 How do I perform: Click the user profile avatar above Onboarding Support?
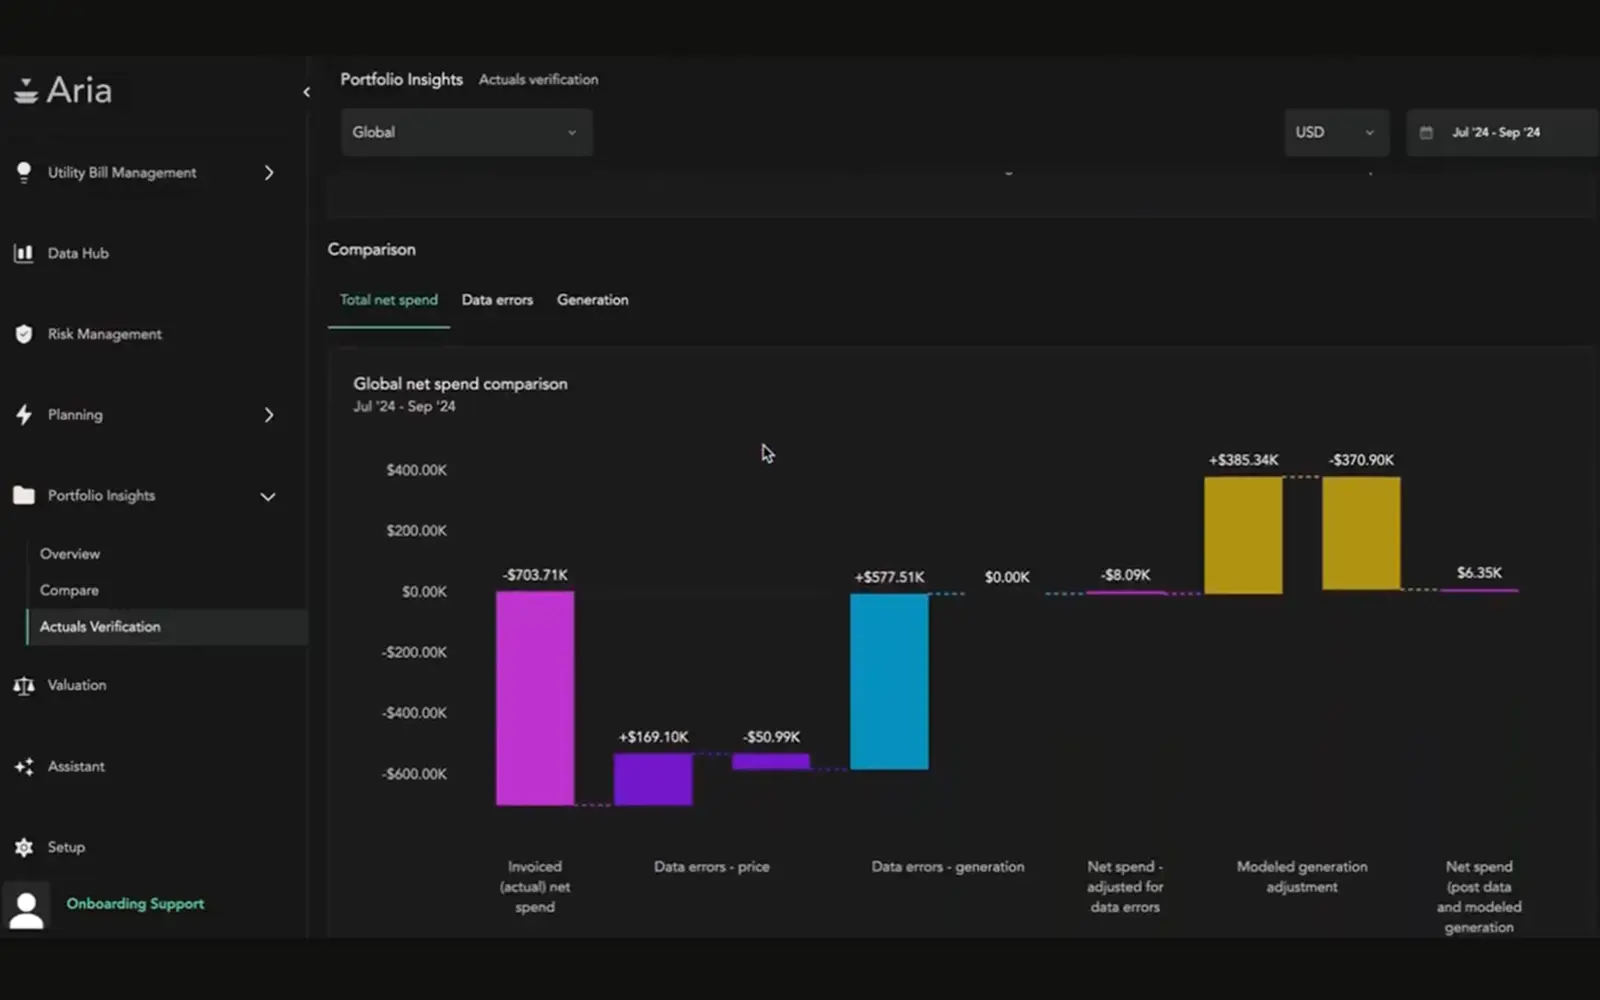coord(26,905)
